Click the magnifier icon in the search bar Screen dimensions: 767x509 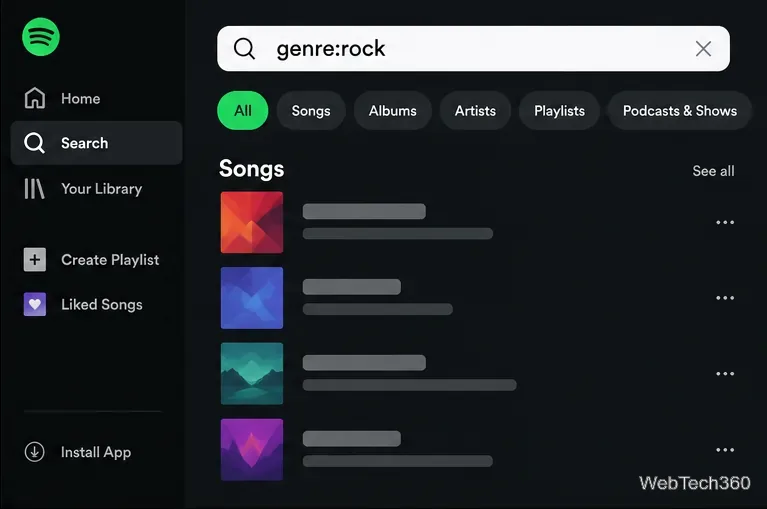tap(244, 48)
